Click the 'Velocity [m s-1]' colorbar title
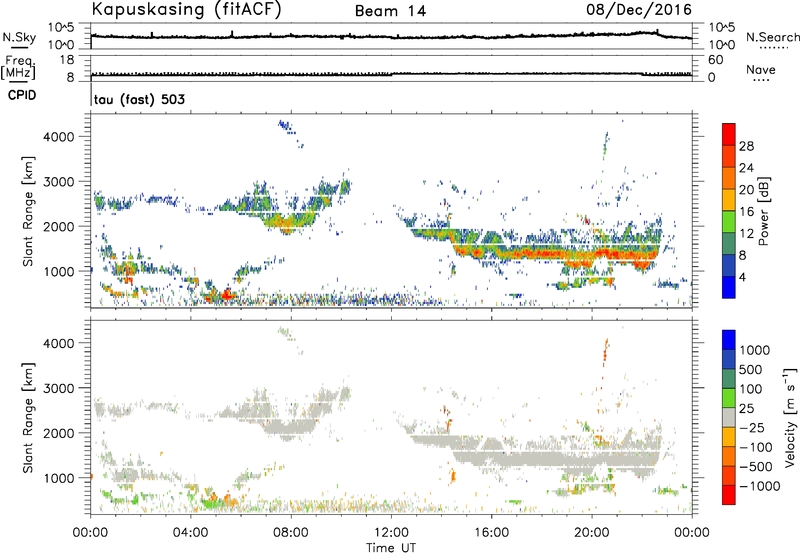This screenshot has width=800, height=554. [790, 417]
